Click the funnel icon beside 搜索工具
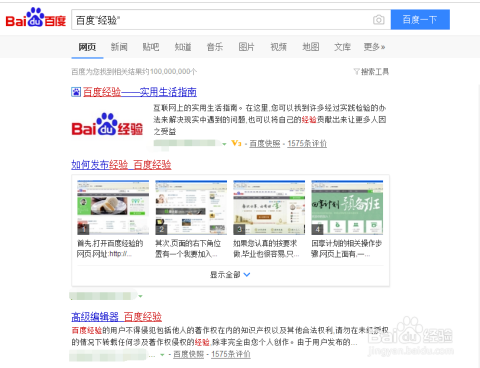 [357, 72]
